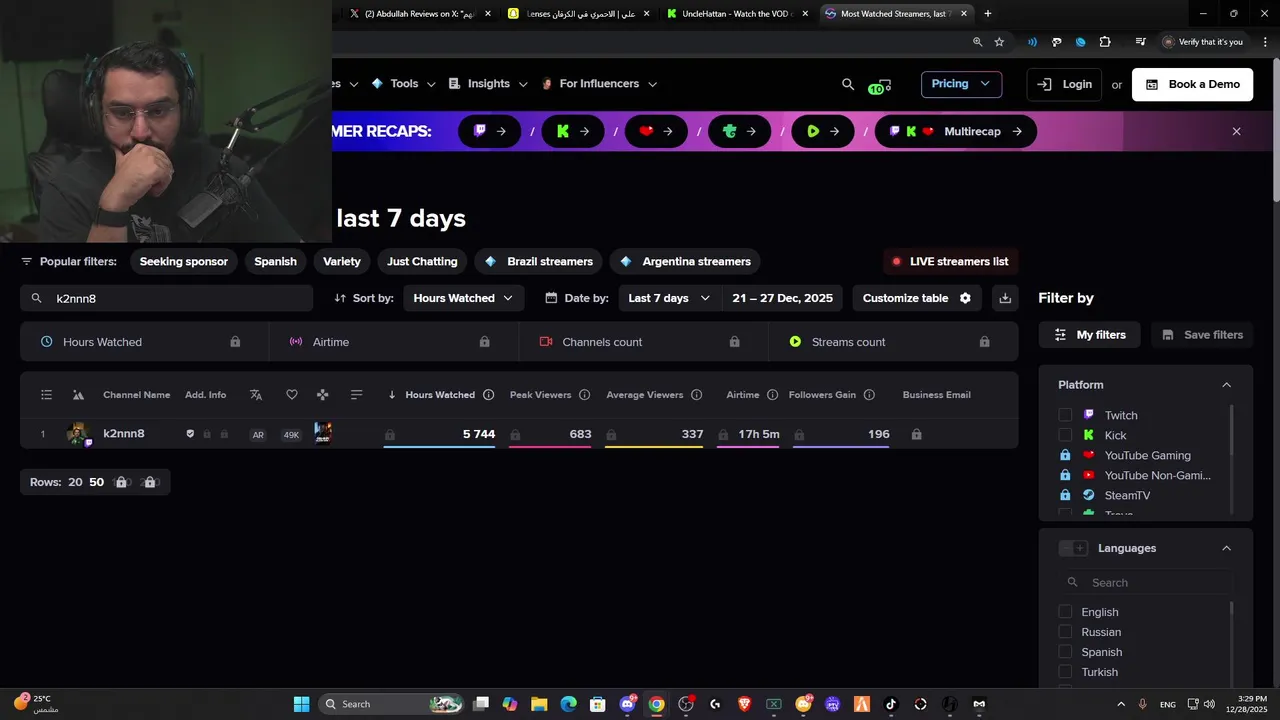Check the Russian language checkbox
This screenshot has width=1280, height=720.
[x=1065, y=632]
